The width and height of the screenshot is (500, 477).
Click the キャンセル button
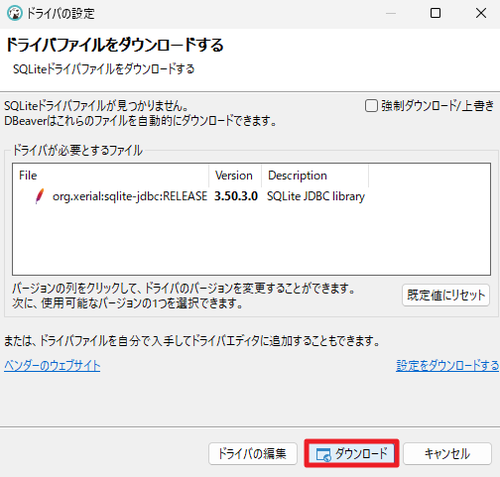tap(447, 454)
